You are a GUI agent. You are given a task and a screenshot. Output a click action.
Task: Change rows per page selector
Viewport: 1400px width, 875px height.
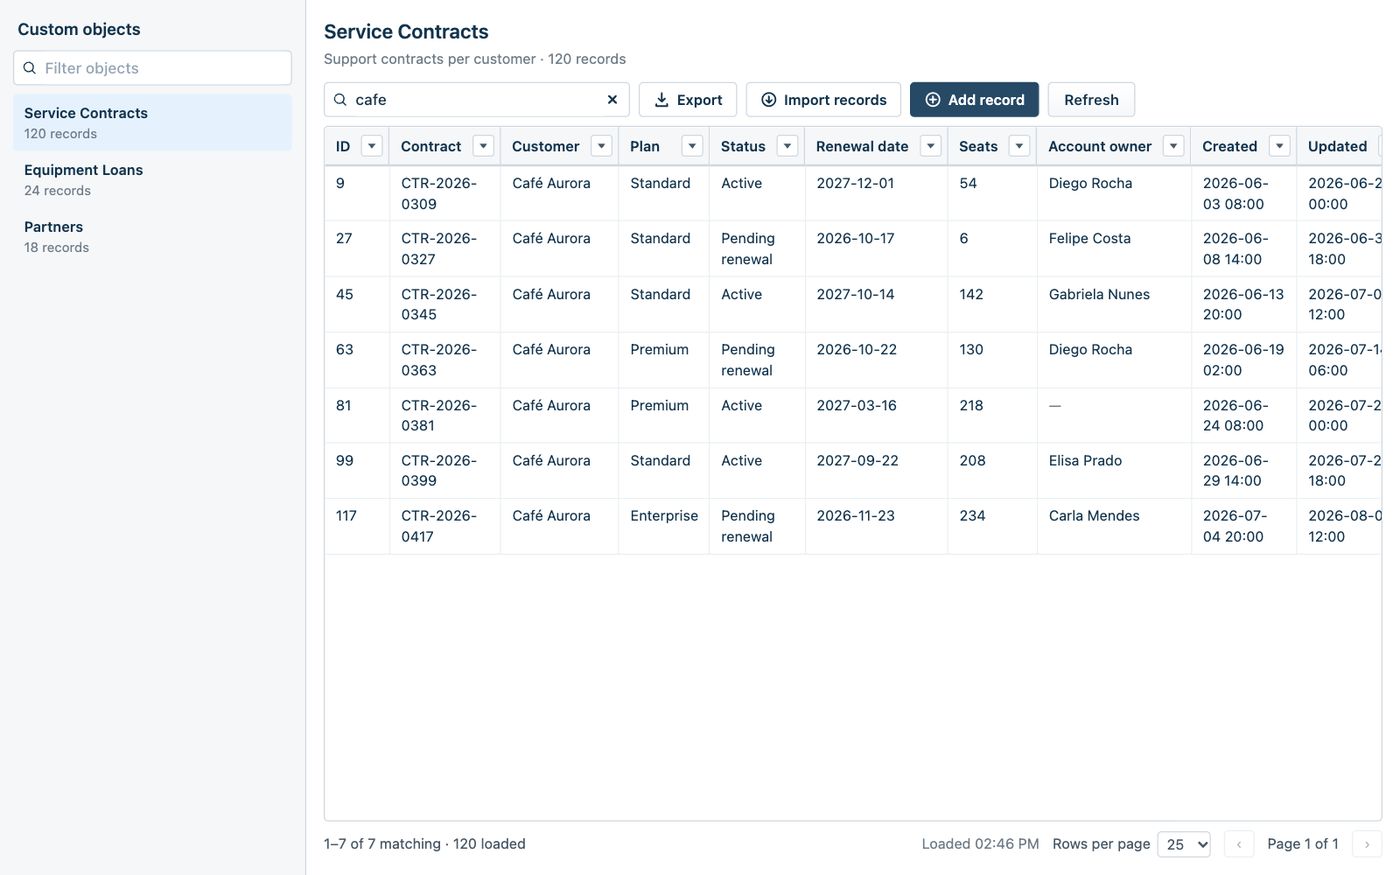click(1184, 844)
